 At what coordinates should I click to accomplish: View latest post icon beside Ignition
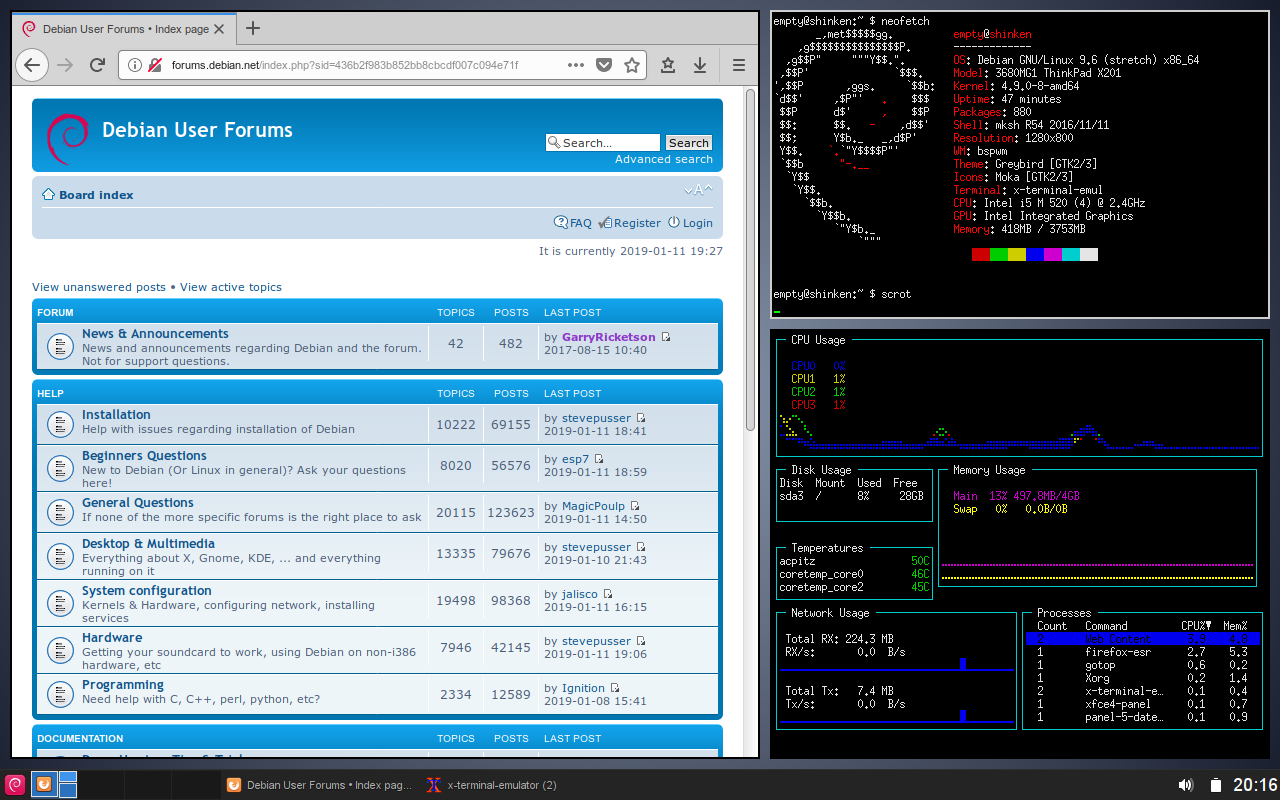click(615, 688)
